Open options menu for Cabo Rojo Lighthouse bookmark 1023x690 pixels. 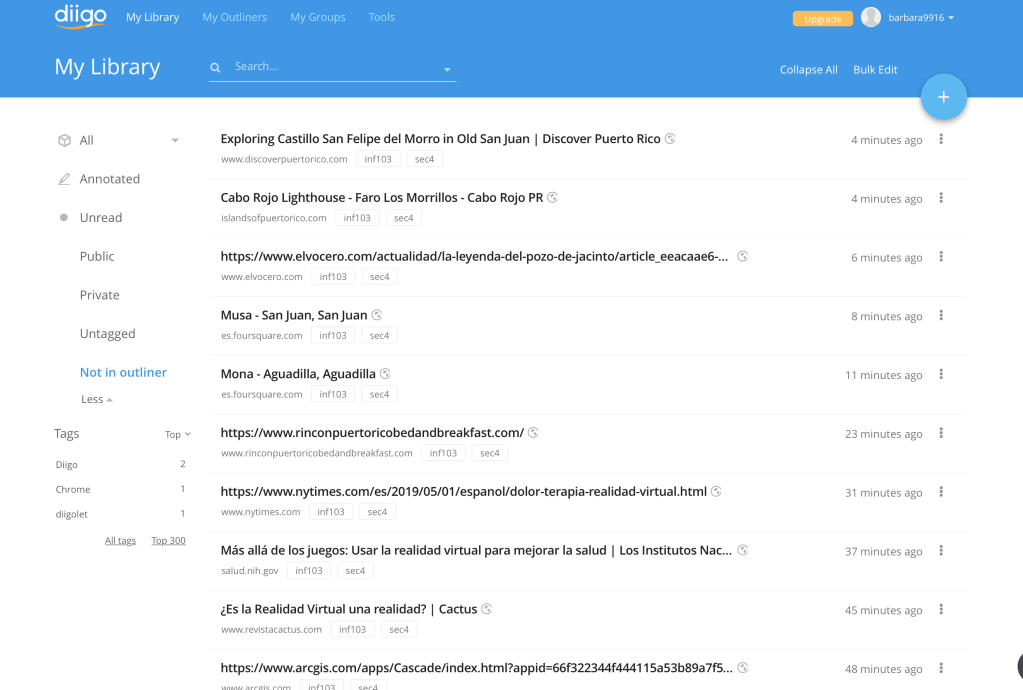941,198
